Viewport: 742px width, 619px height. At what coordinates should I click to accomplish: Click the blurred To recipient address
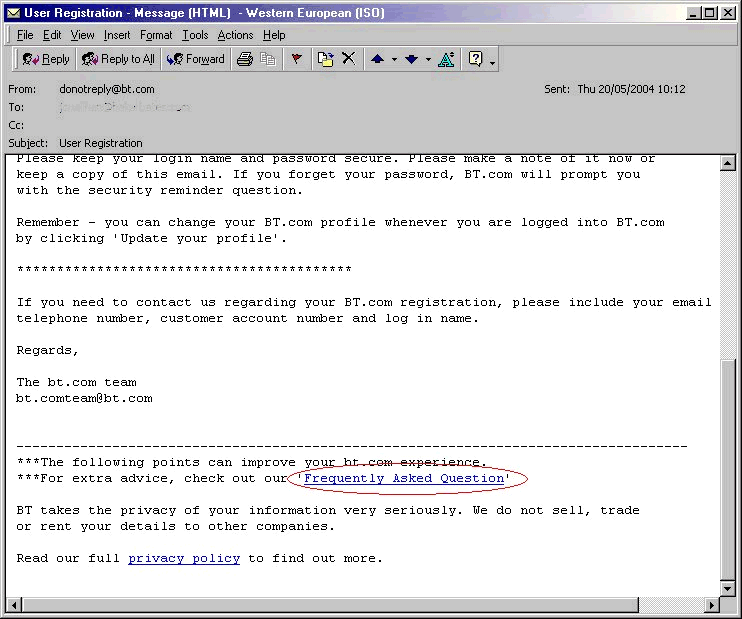coord(124,107)
